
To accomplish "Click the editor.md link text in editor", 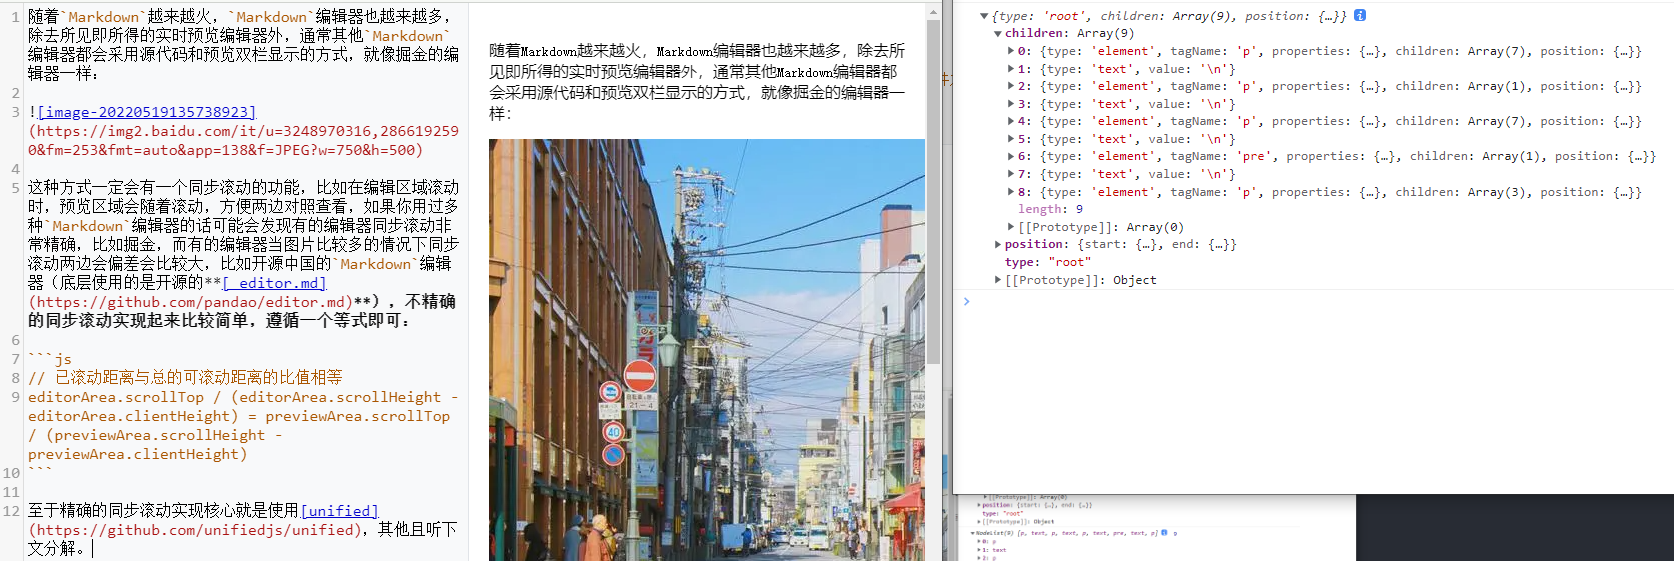I will coord(274,283).
